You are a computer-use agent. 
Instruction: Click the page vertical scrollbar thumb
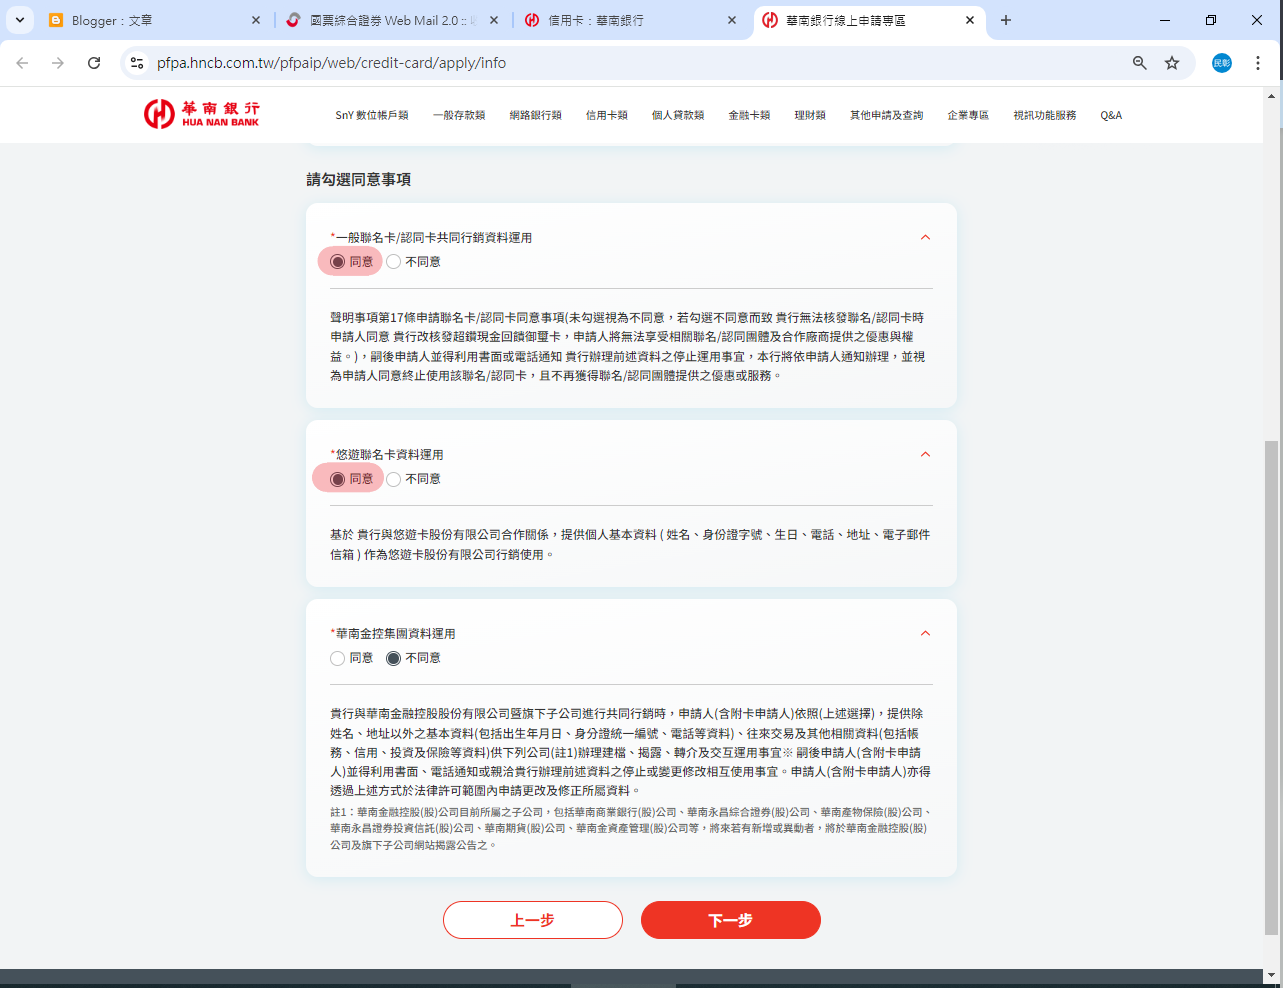click(x=1272, y=687)
